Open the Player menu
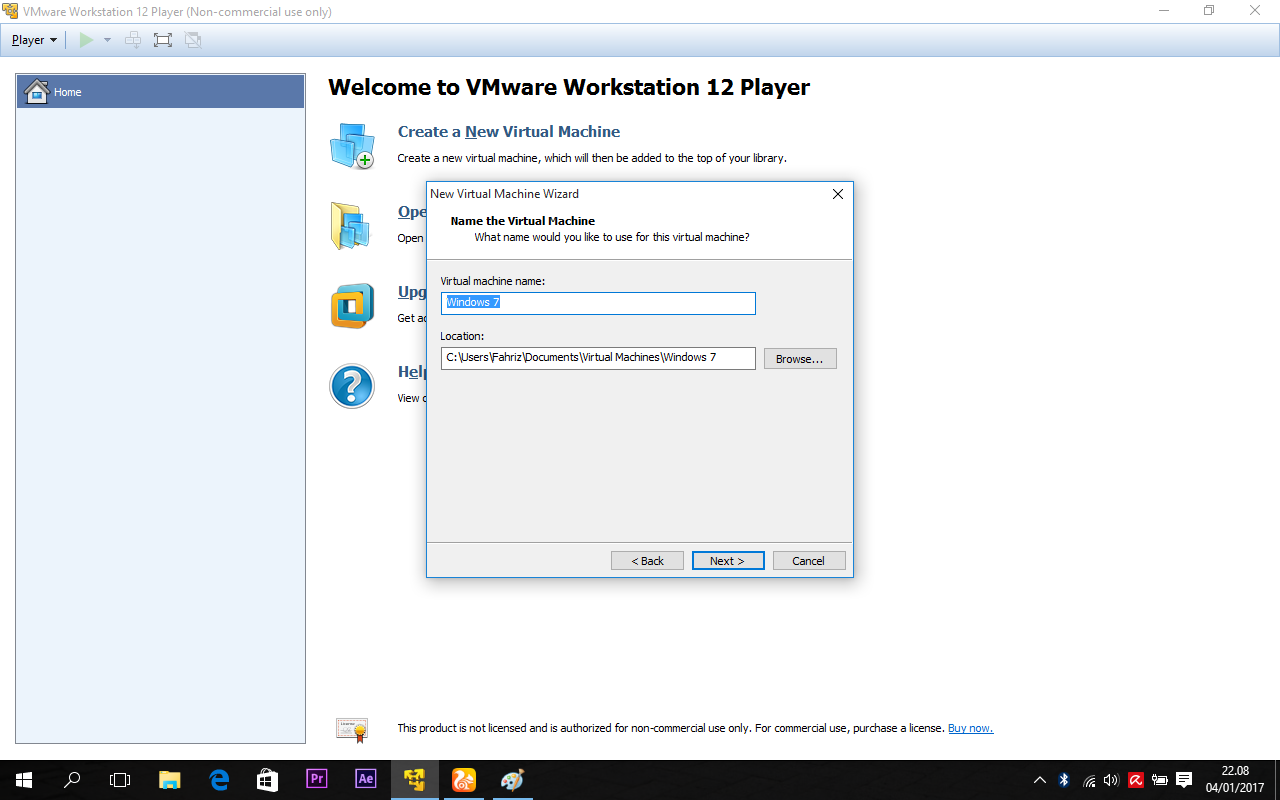The width and height of the screenshot is (1280, 800). [34, 40]
